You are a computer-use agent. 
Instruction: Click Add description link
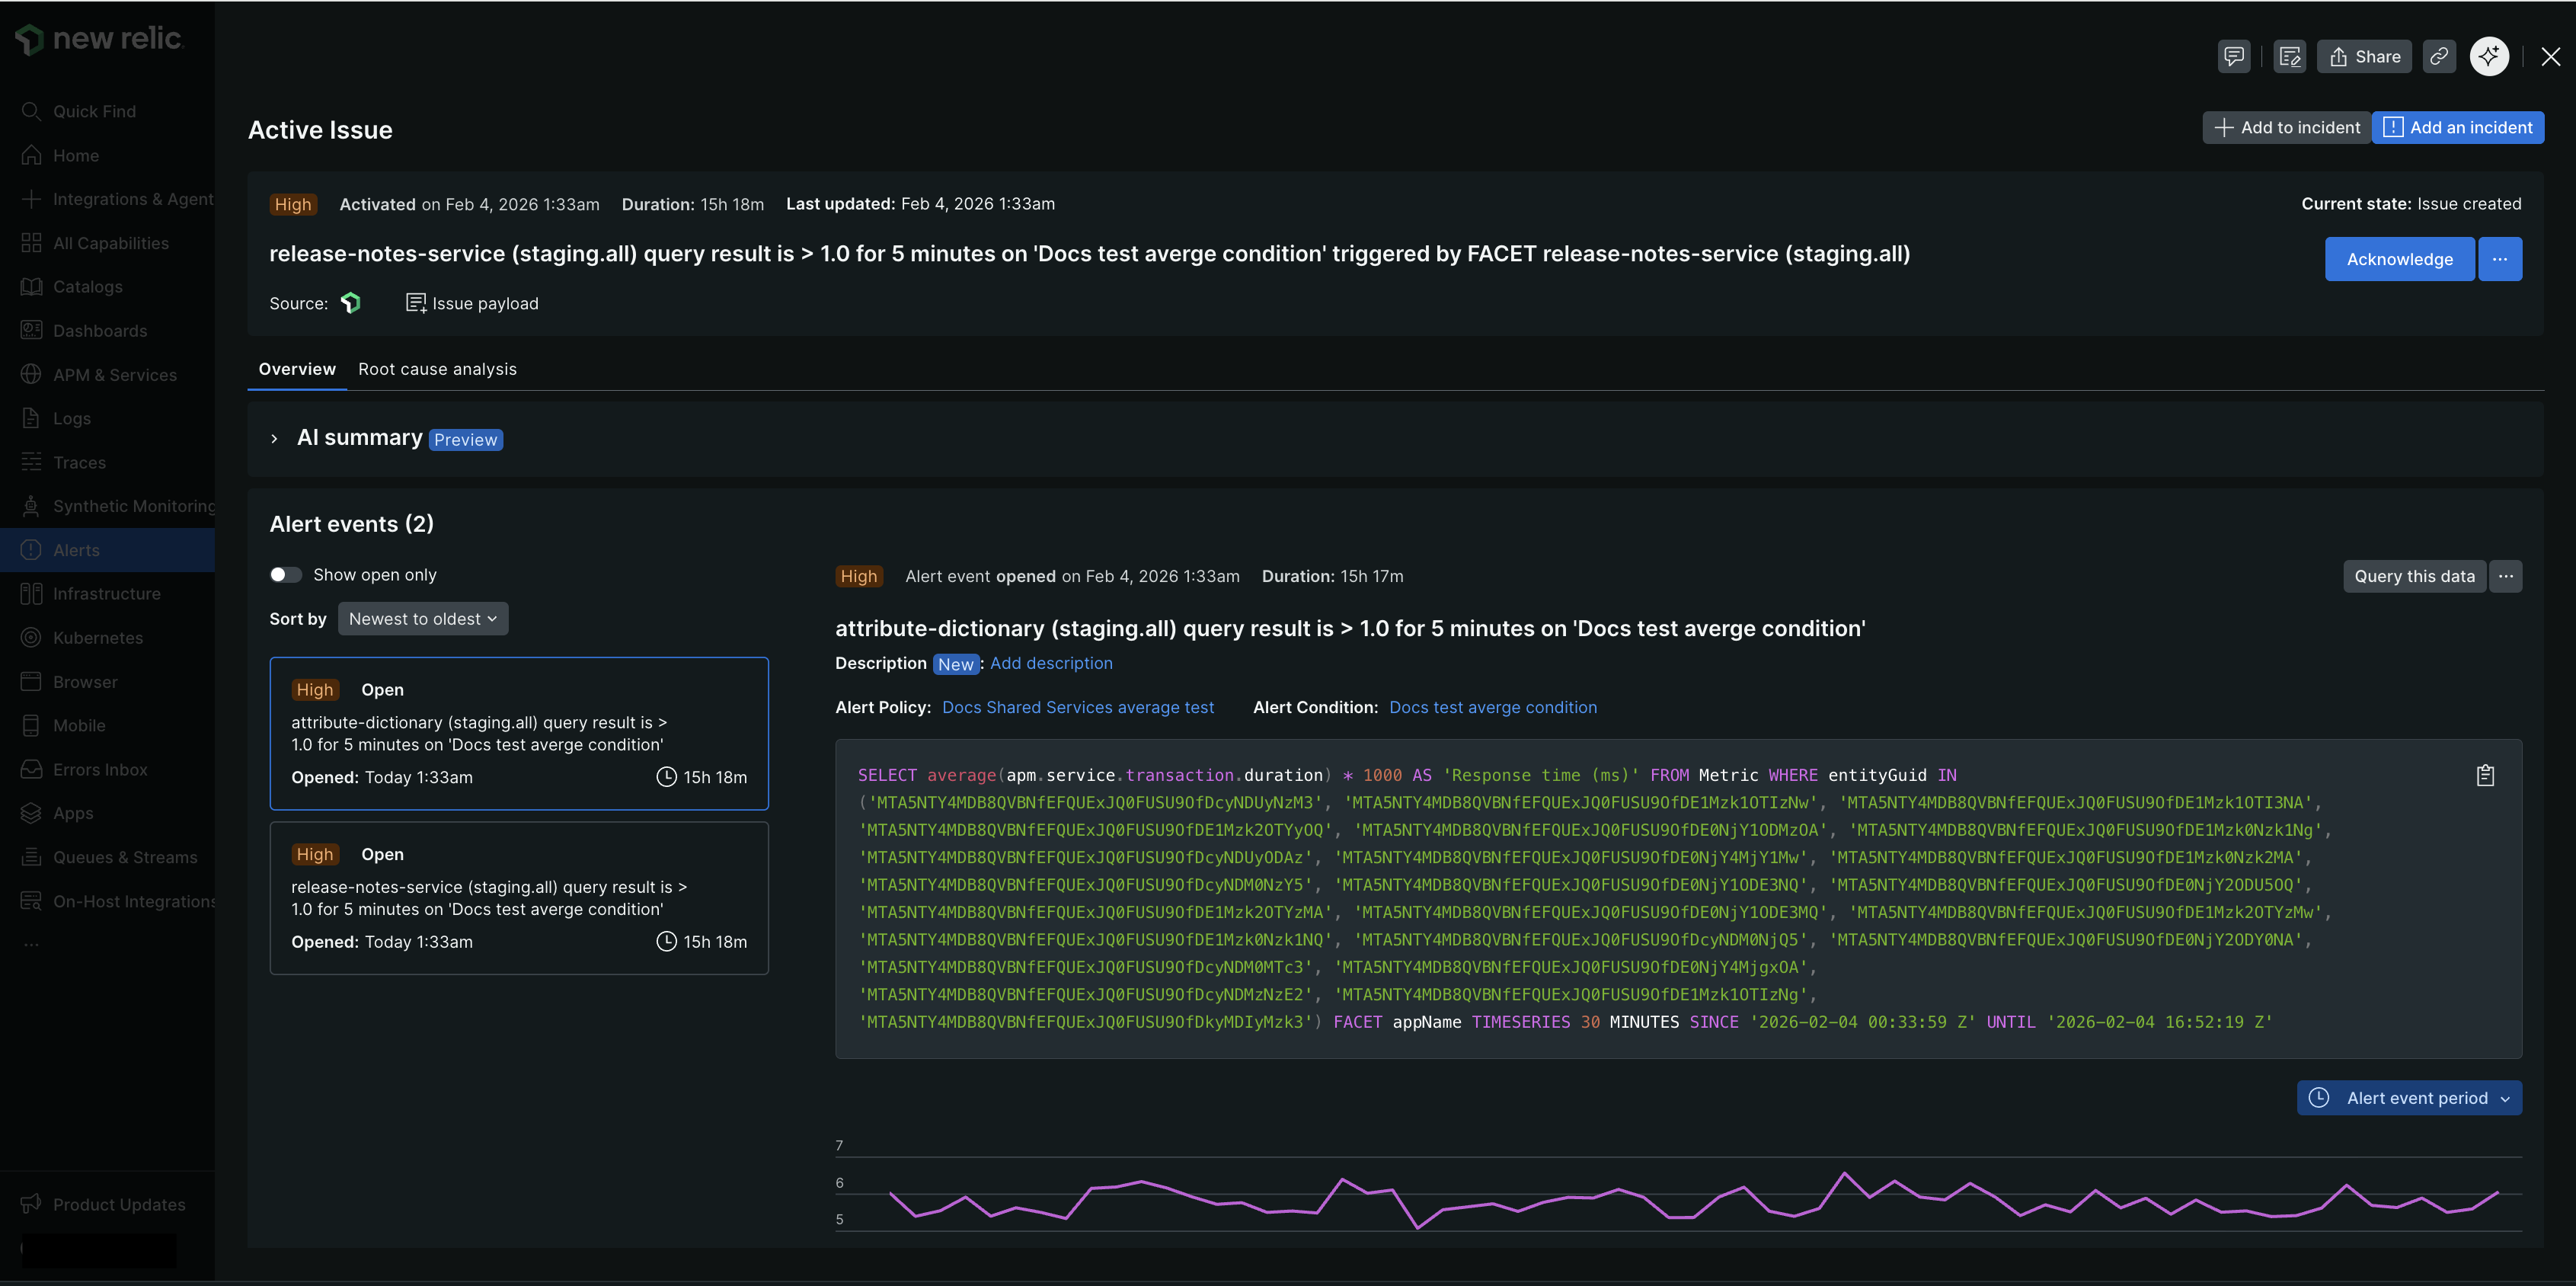point(1051,663)
